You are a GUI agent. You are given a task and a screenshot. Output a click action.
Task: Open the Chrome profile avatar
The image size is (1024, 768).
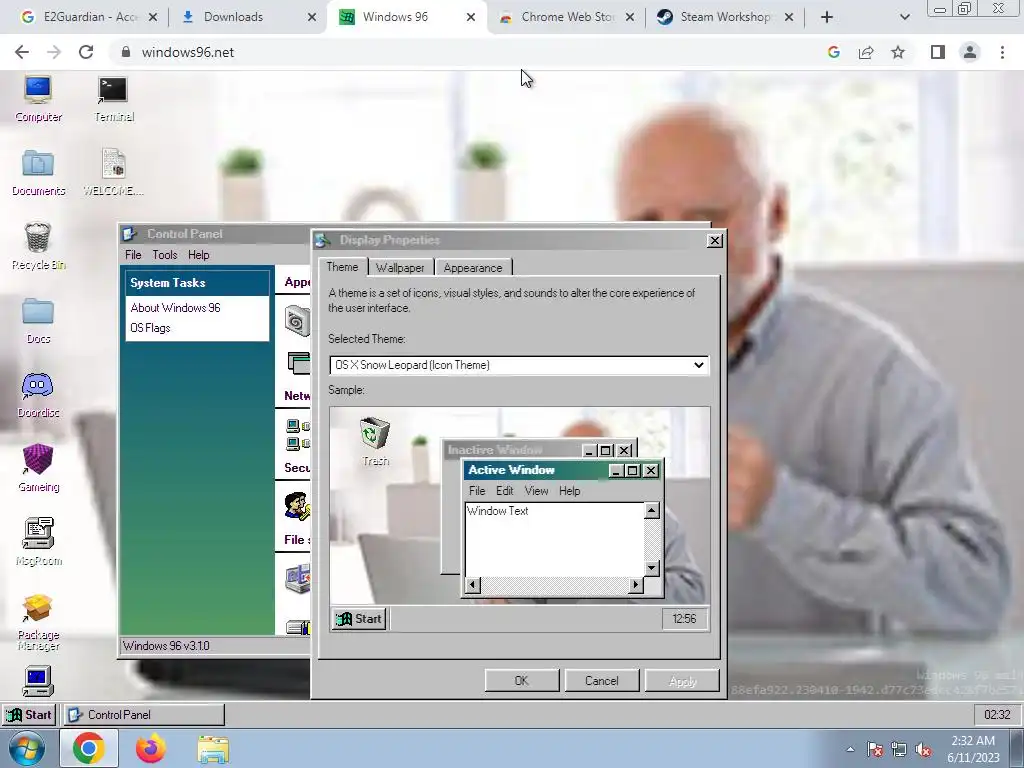970,52
